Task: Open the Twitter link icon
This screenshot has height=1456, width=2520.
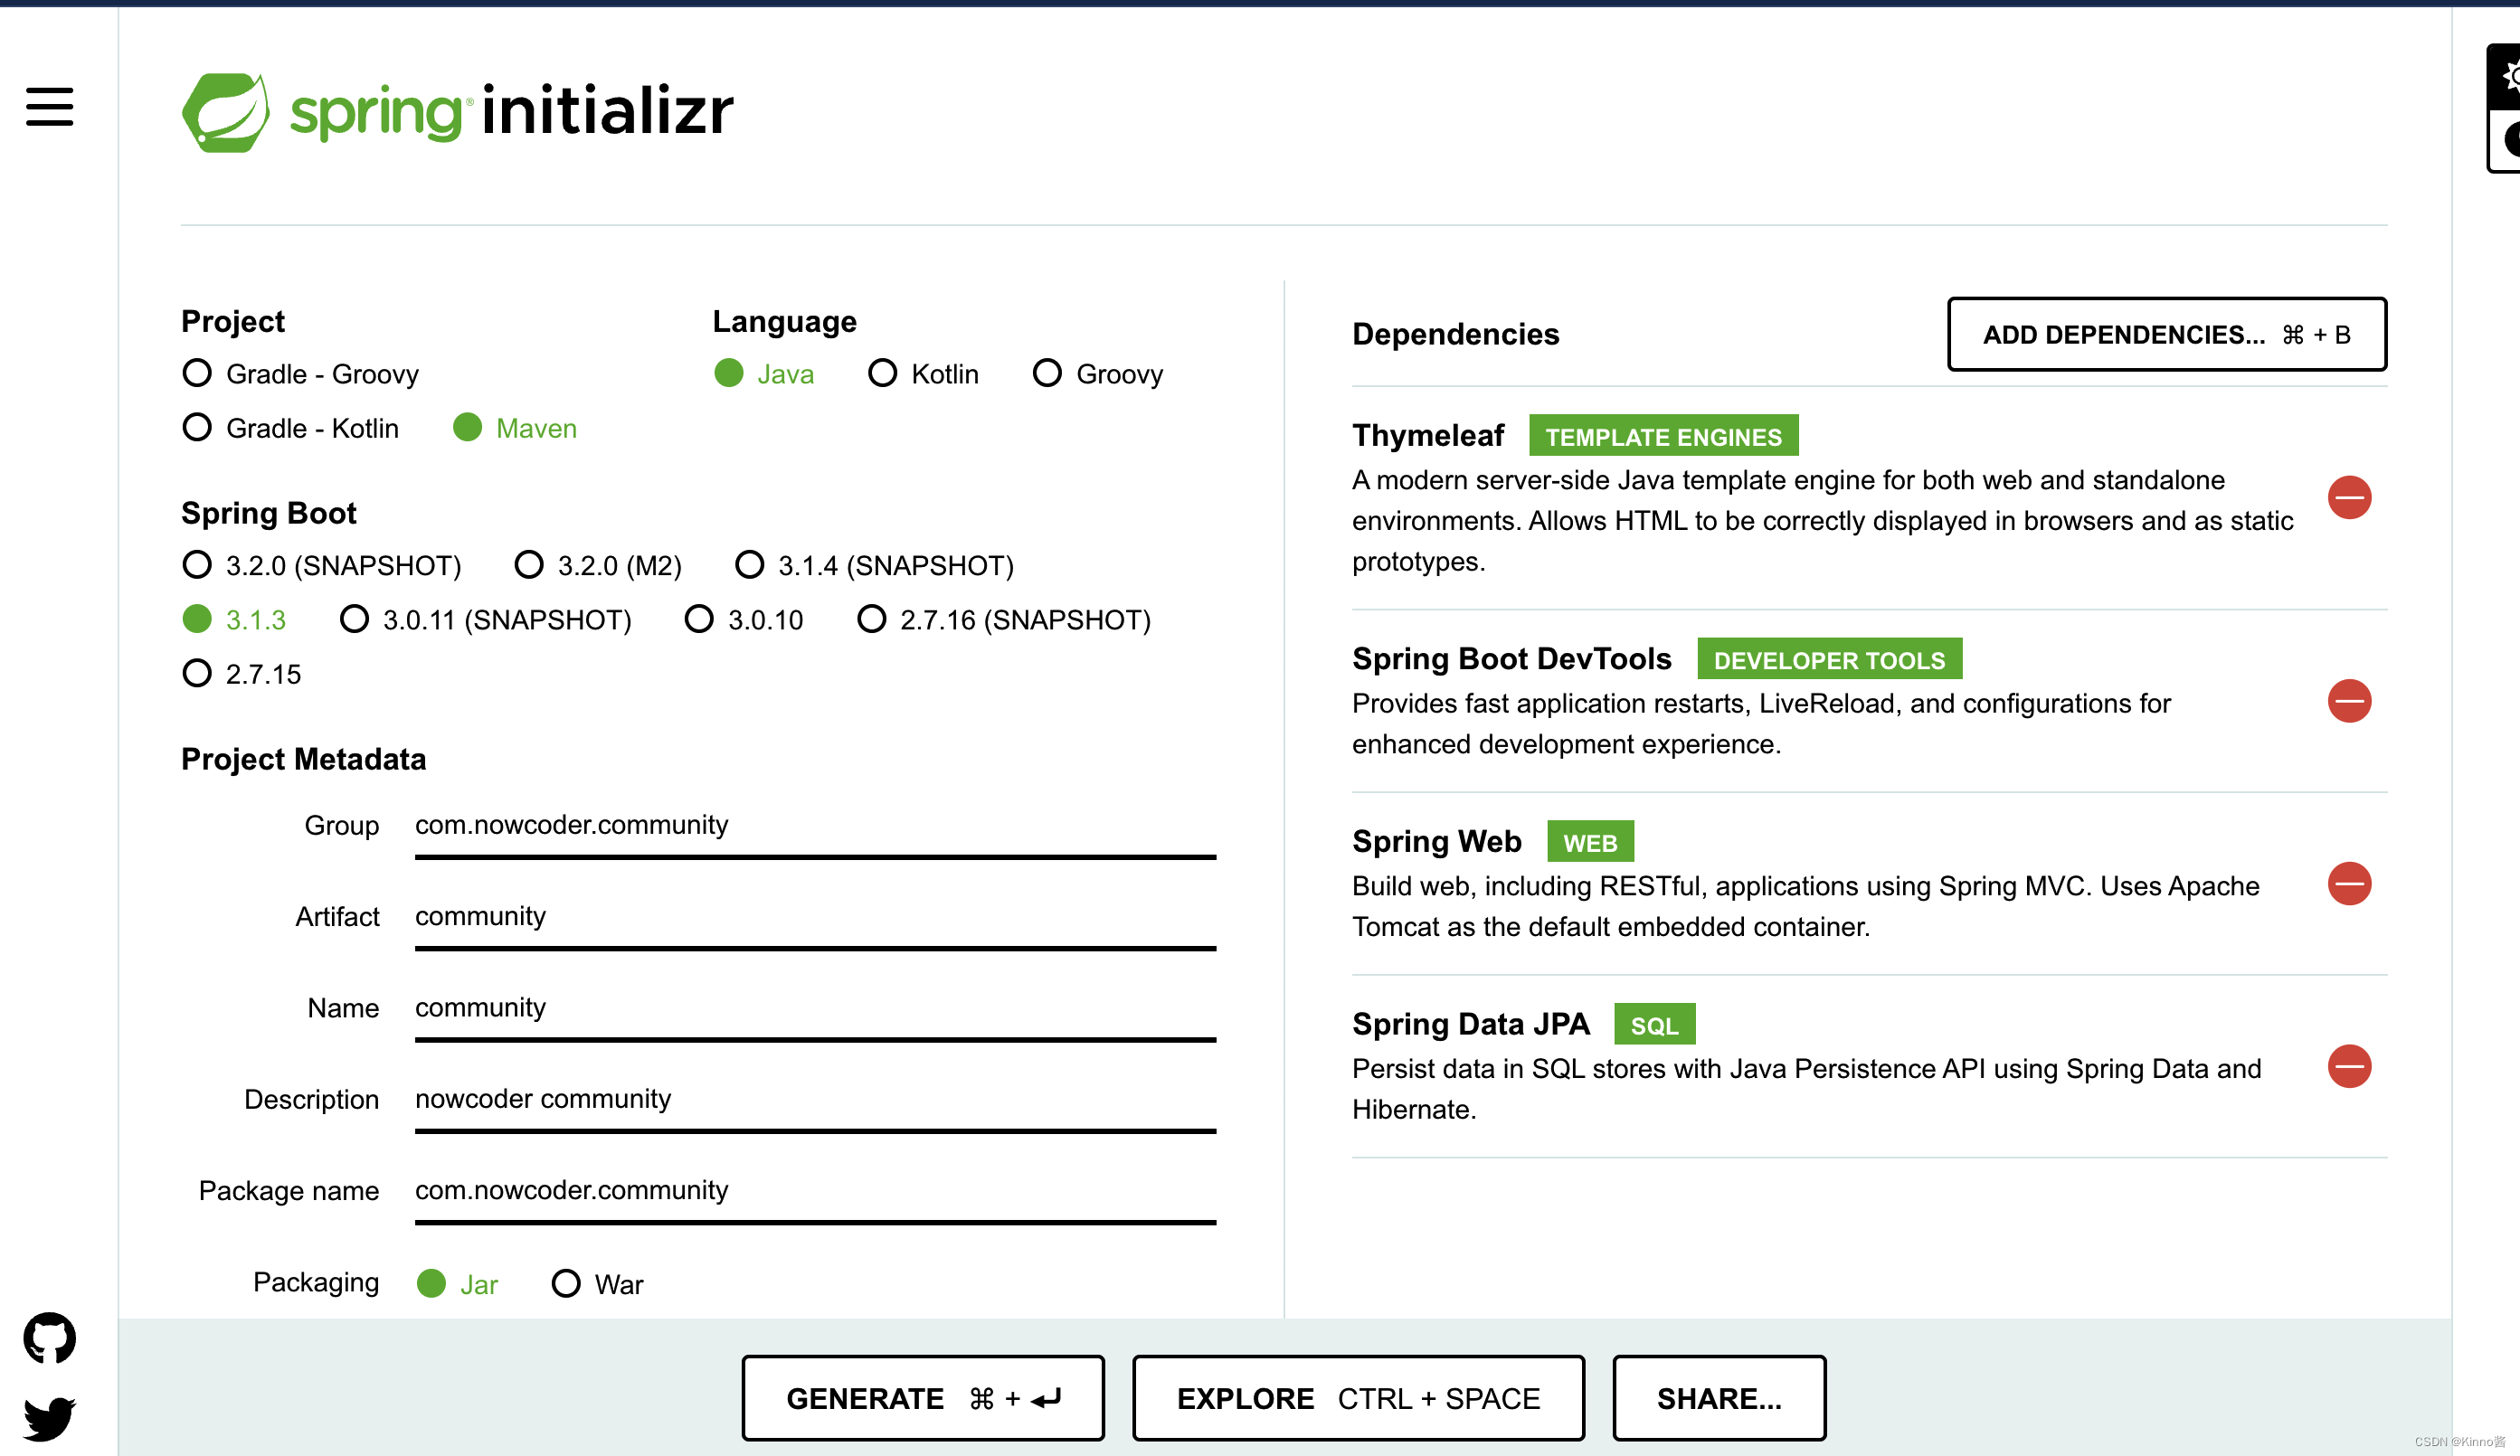Action: point(49,1418)
